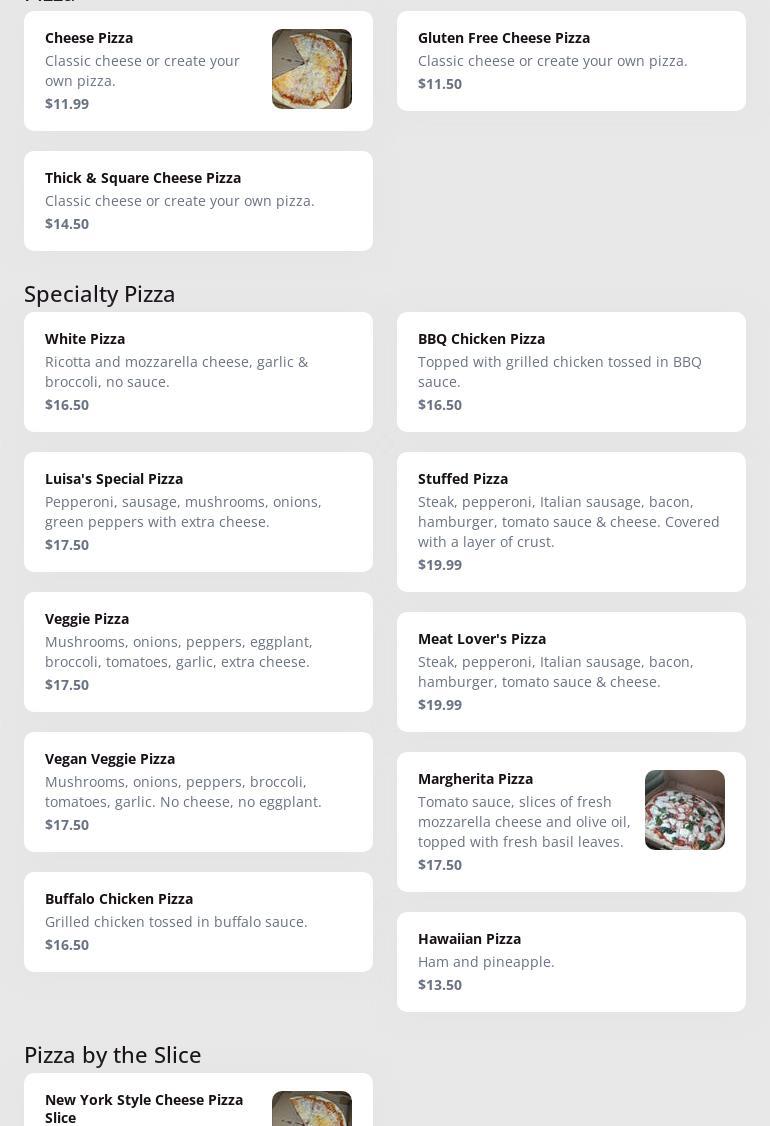770x1126 pixels.
Task: Open Luisa's Special Pizza details
Action: pyautogui.click(x=198, y=512)
